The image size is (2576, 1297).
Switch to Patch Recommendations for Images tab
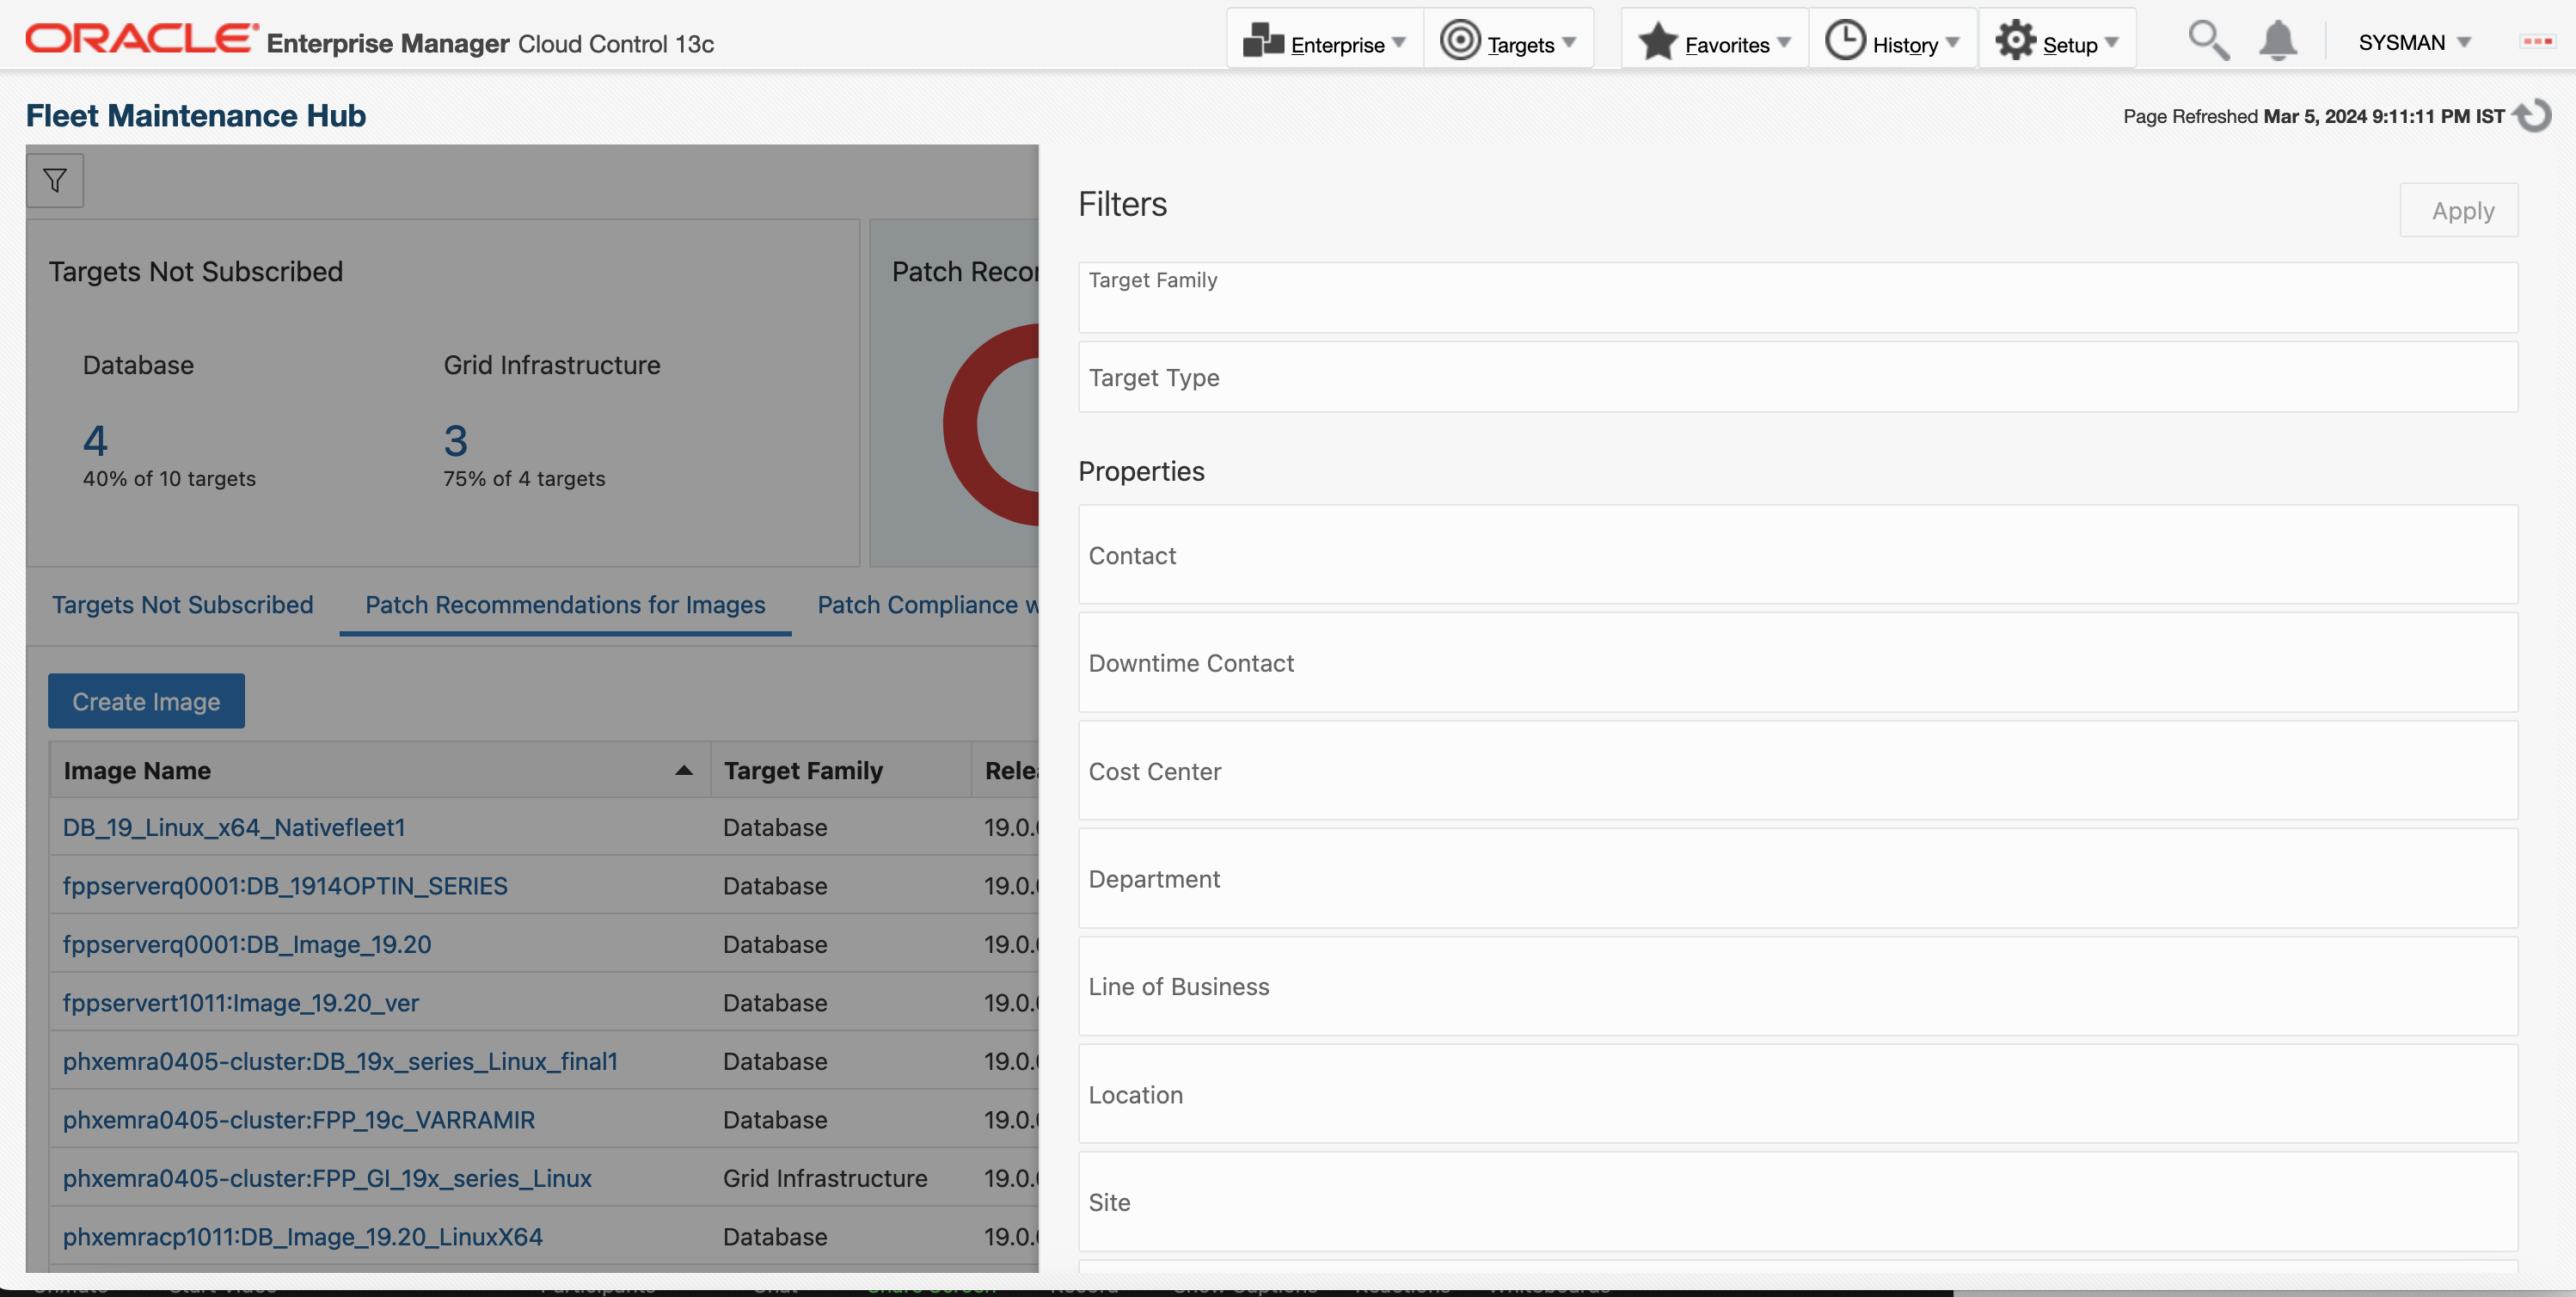pyautogui.click(x=565, y=605)
